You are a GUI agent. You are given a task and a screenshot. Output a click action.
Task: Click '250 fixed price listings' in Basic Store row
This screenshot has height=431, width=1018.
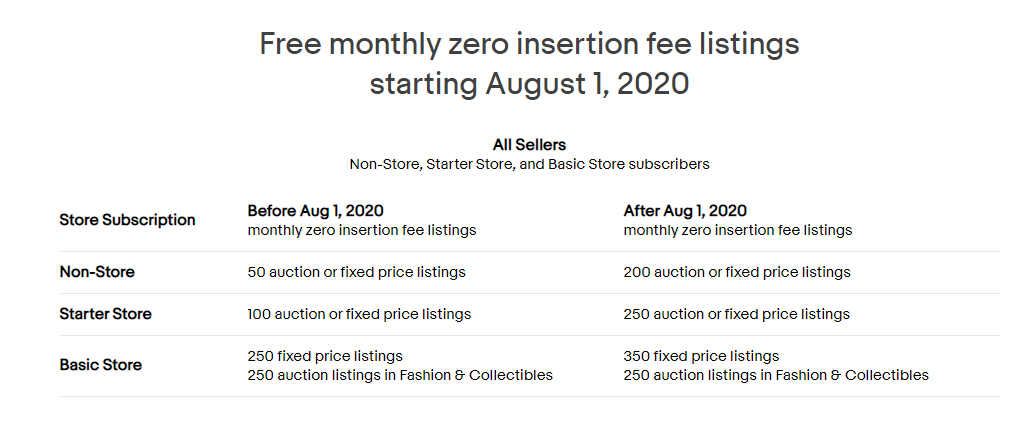click(x=325, y=356)
